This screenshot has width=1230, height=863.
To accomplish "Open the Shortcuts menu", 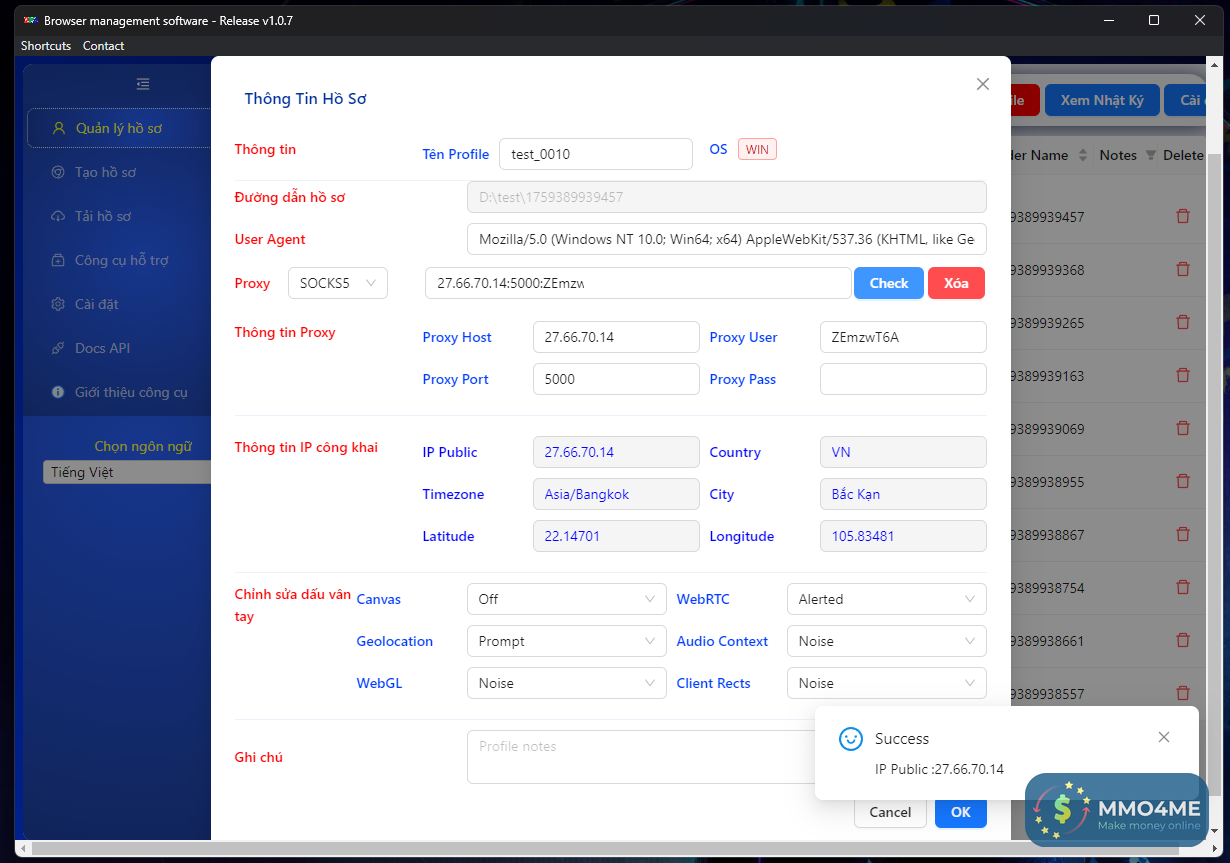I will (x=46, y=46).
